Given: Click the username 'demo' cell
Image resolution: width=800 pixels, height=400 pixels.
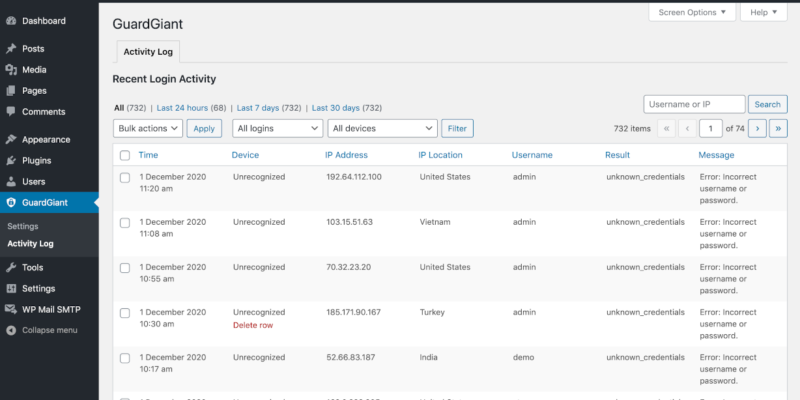Looking at the screenshot, I should tap(523, 358).
